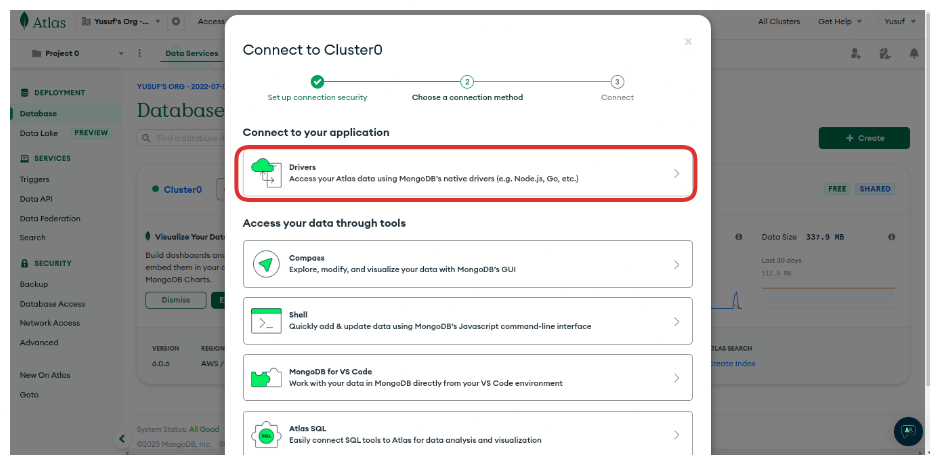
Task: Click the Compass connection icon
Action: pyautogui.click(x=266, y=264)
